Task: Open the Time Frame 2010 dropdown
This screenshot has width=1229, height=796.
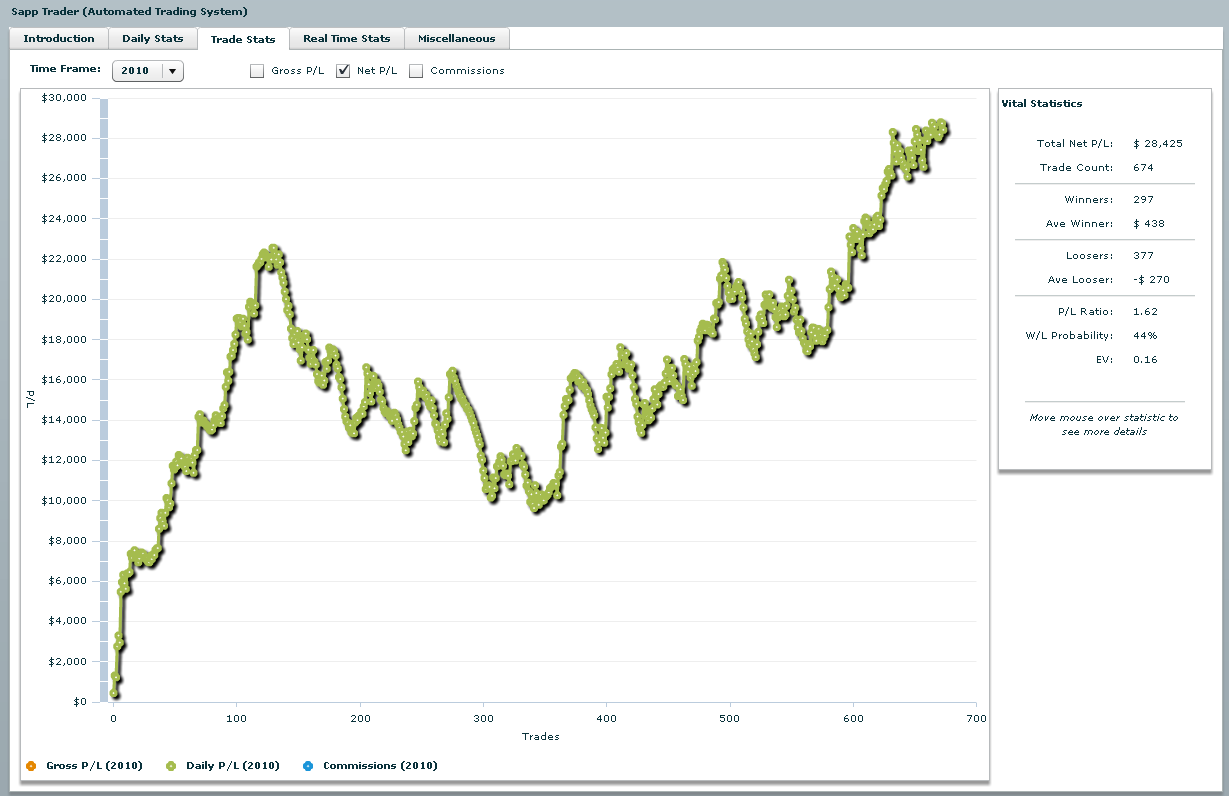Action: [x=148, y=71]
